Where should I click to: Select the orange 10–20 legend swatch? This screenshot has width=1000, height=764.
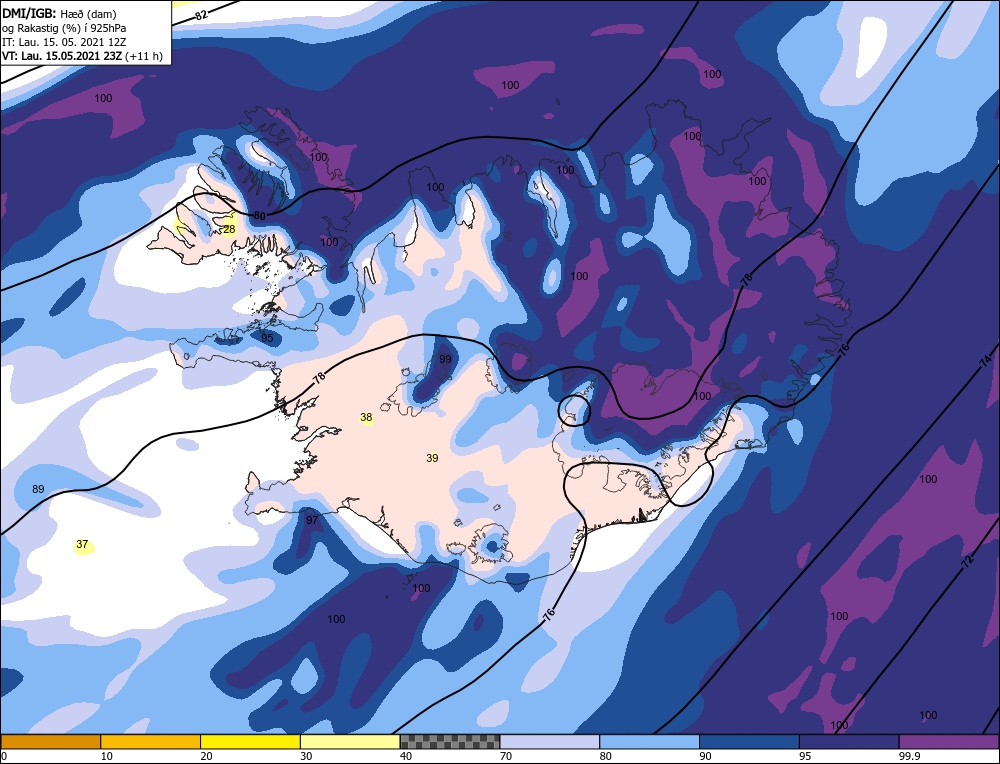tap(151, 741)
